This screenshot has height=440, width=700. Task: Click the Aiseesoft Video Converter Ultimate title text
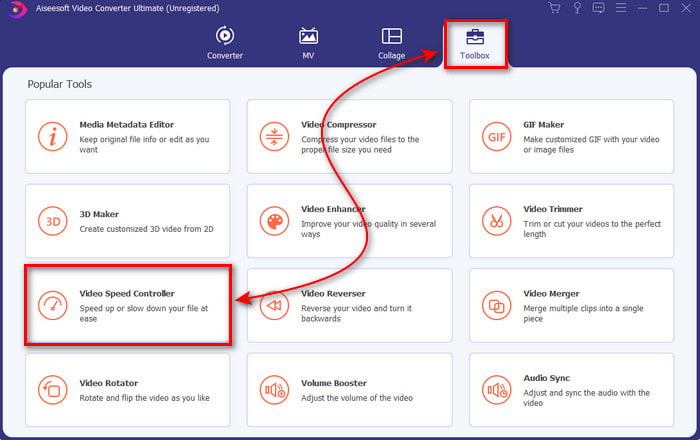pyautogui.click(x=128, y=8)
